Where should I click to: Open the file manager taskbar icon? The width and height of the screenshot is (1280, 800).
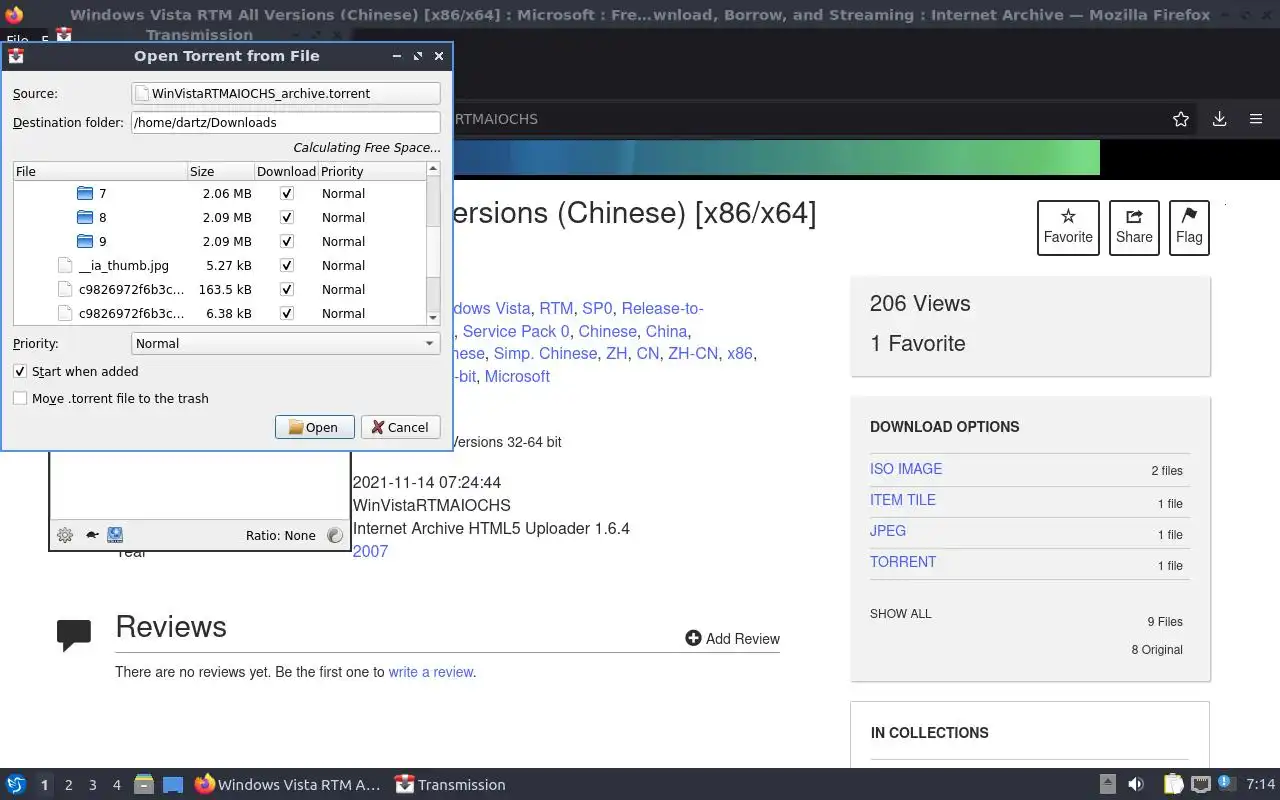click(144, 785)
